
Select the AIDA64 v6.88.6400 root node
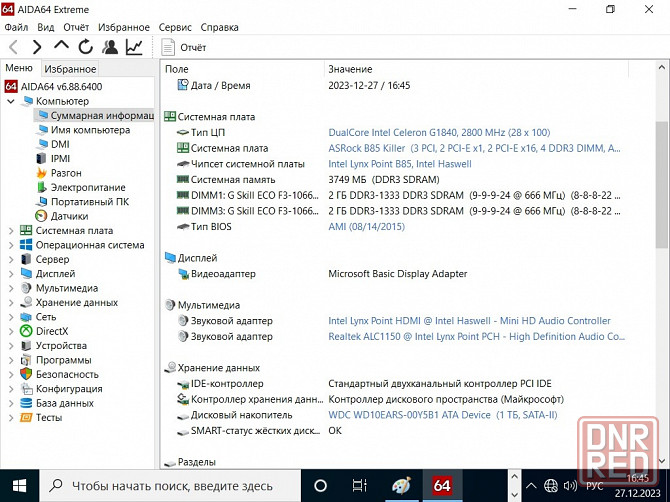coord(61,87)
